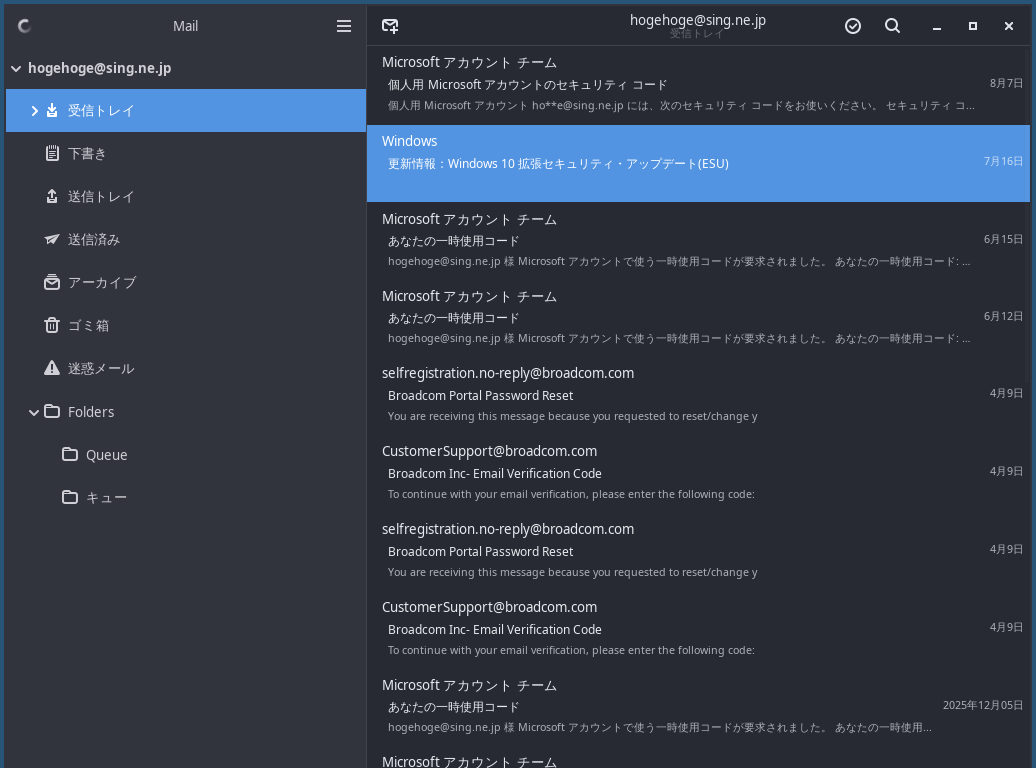This screenshot has height=768, width=1036.
Task: Collapse the Folders group chevron
Action: [34, 412]
